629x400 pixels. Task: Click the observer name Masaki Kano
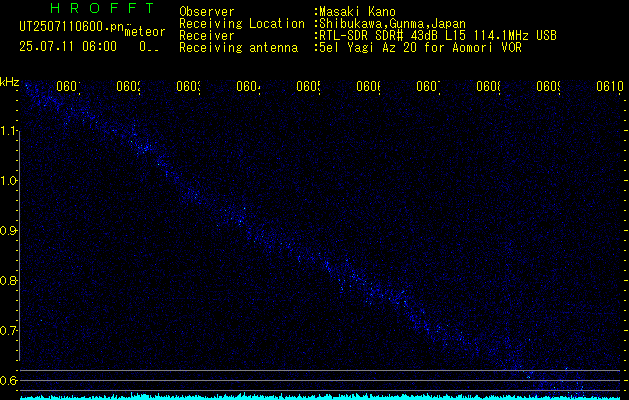click(x=357, y=12)
